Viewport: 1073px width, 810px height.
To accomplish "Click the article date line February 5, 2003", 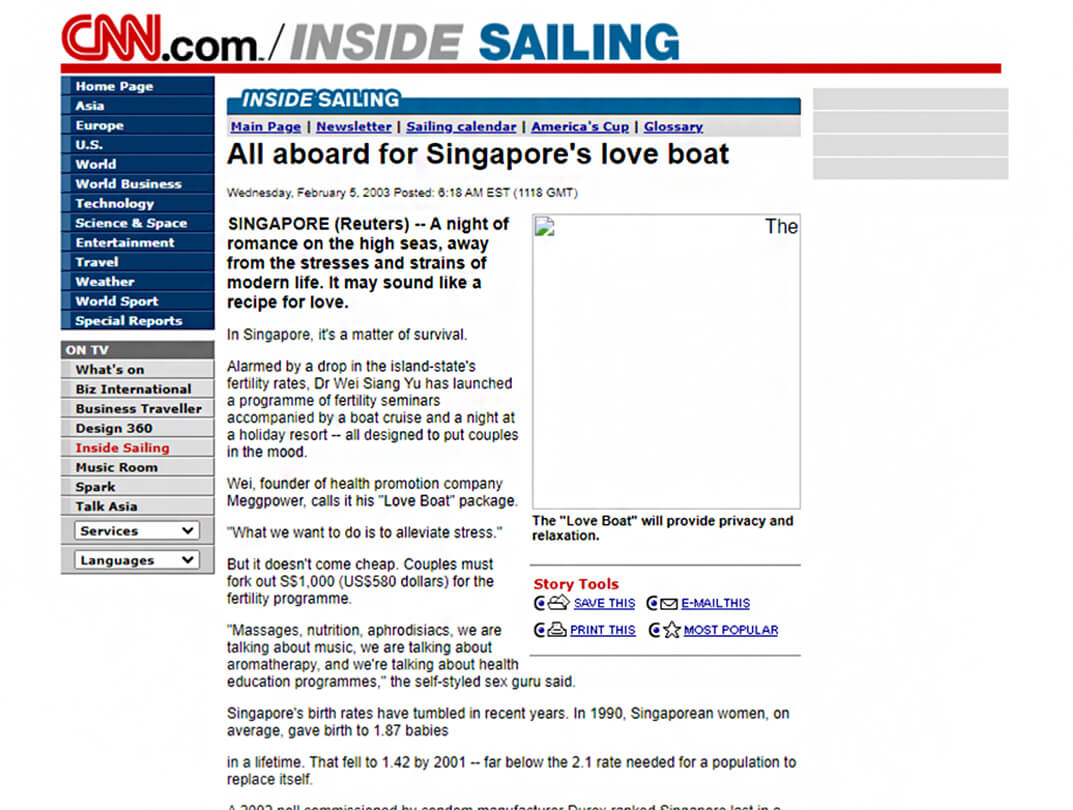I will 402,193.
